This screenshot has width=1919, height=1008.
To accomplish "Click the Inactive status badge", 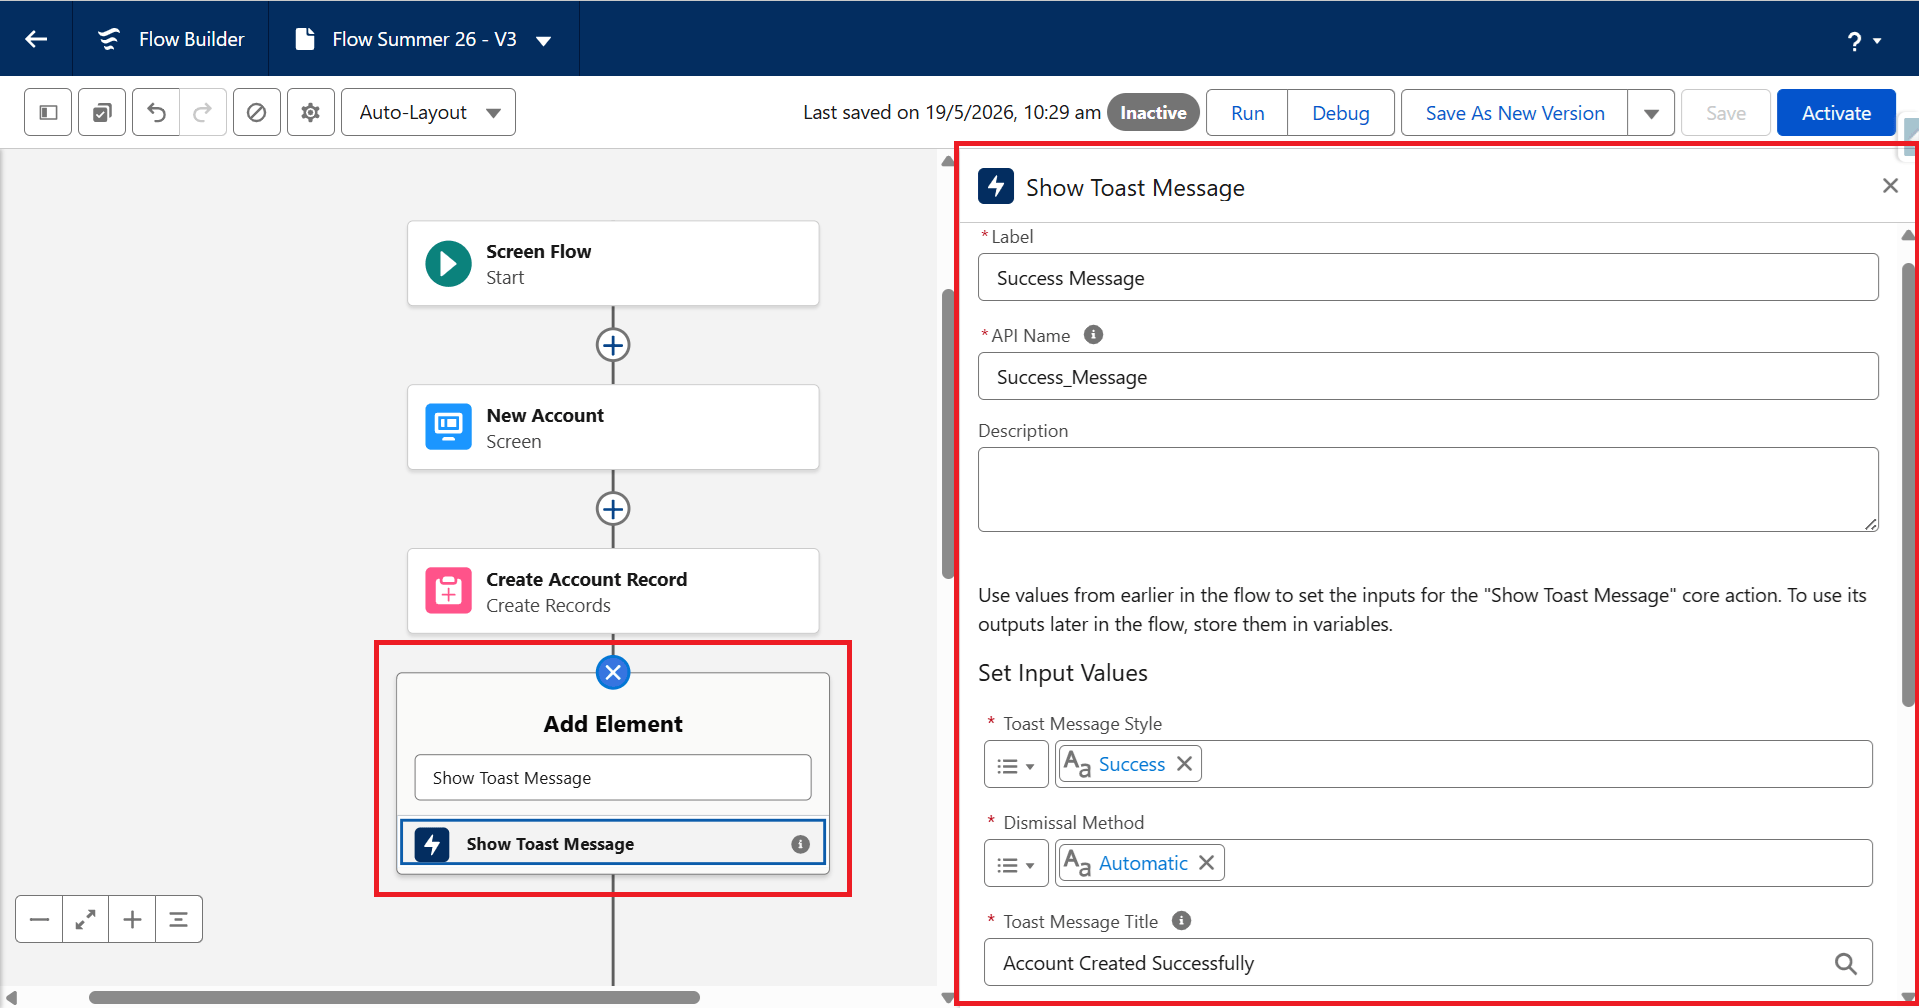I will [1153, 113].
